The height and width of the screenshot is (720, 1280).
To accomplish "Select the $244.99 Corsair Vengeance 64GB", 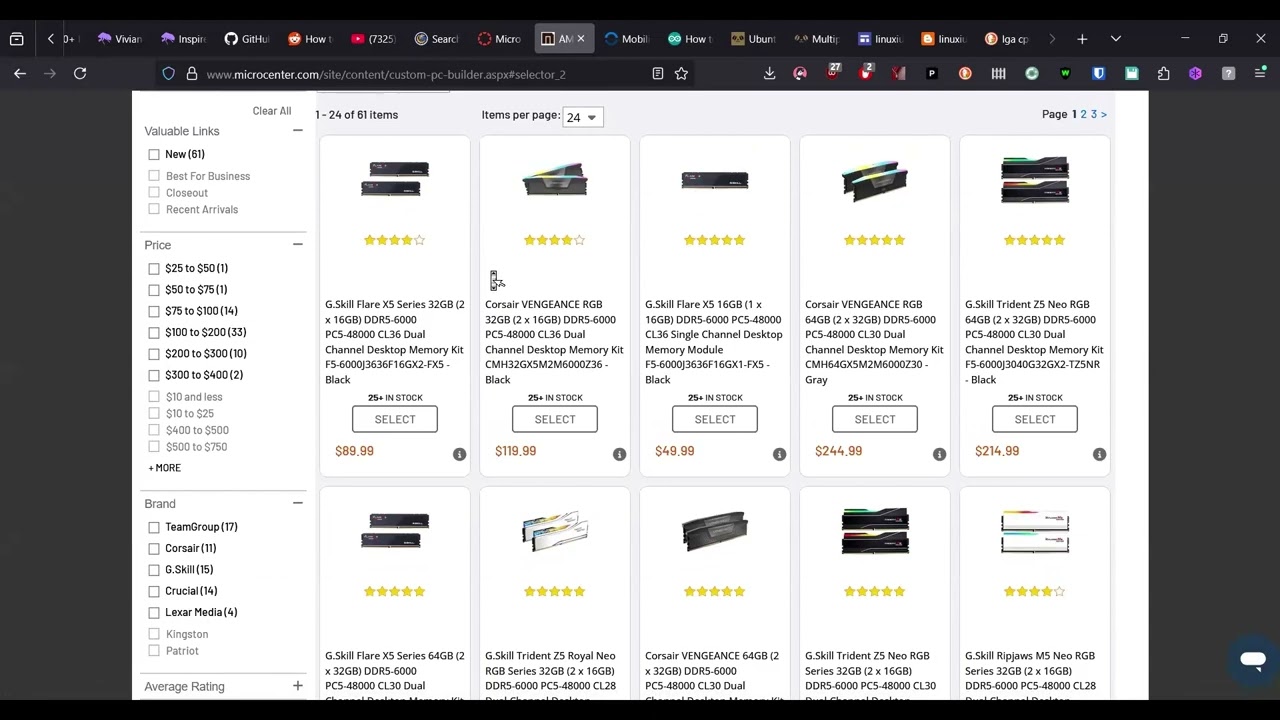I will 875,419.
